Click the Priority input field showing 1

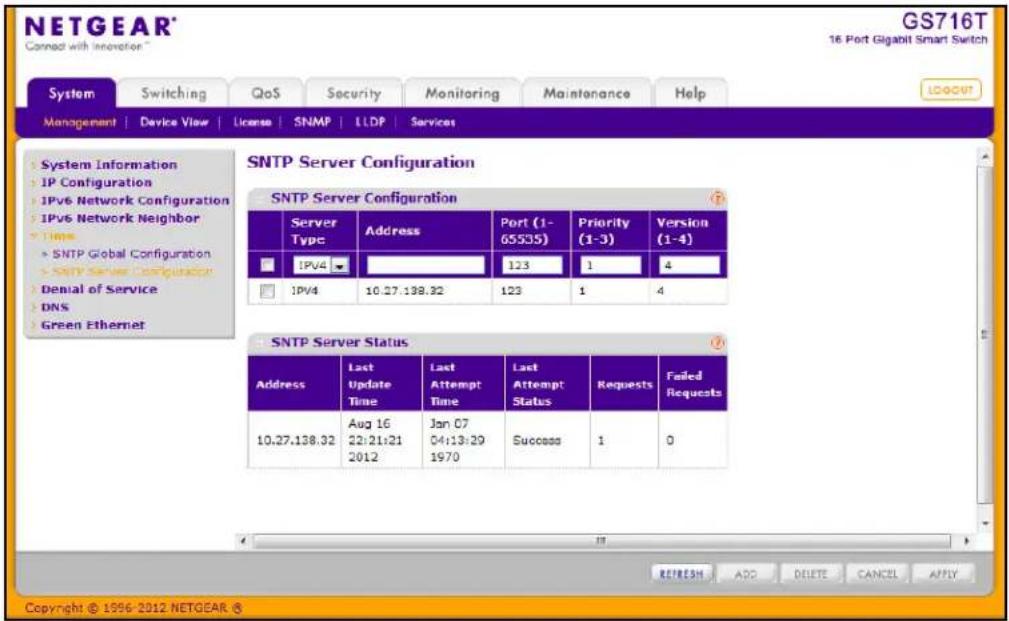[611, 265]
